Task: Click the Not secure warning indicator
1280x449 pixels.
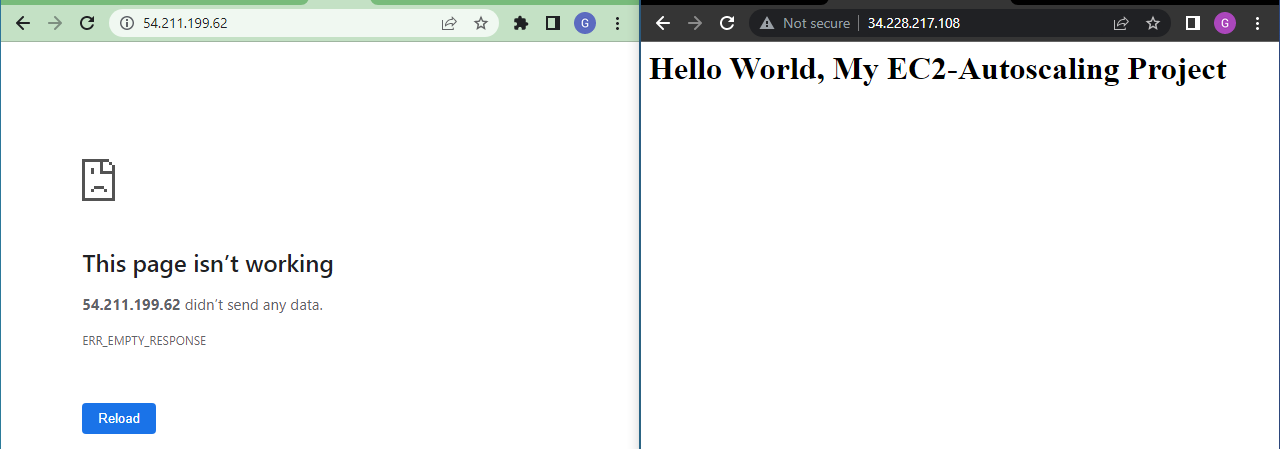Action: [x=805, y=23]
